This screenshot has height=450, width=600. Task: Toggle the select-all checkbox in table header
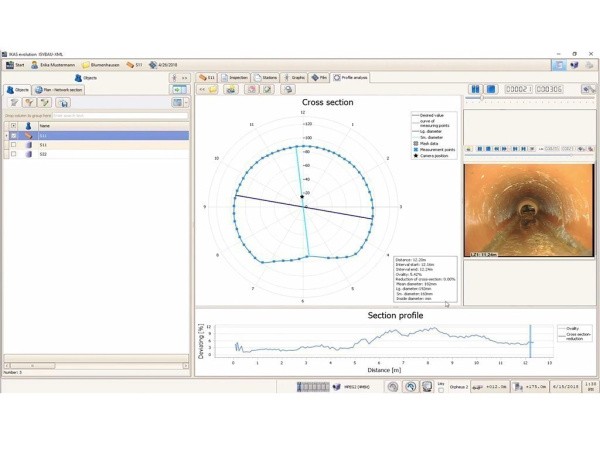point(13,125)
